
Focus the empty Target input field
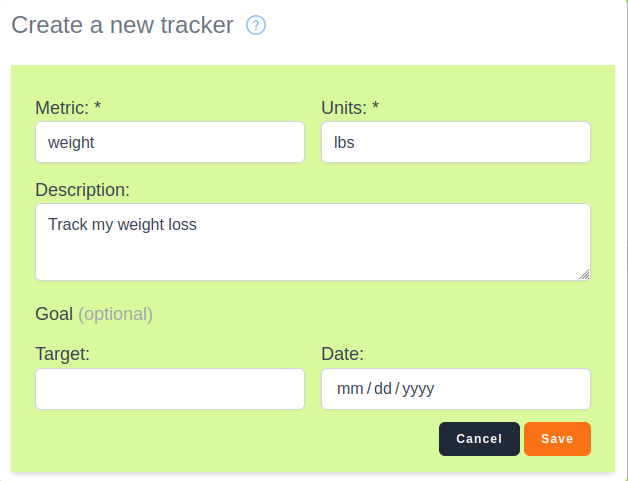click(x=169, y=389)
